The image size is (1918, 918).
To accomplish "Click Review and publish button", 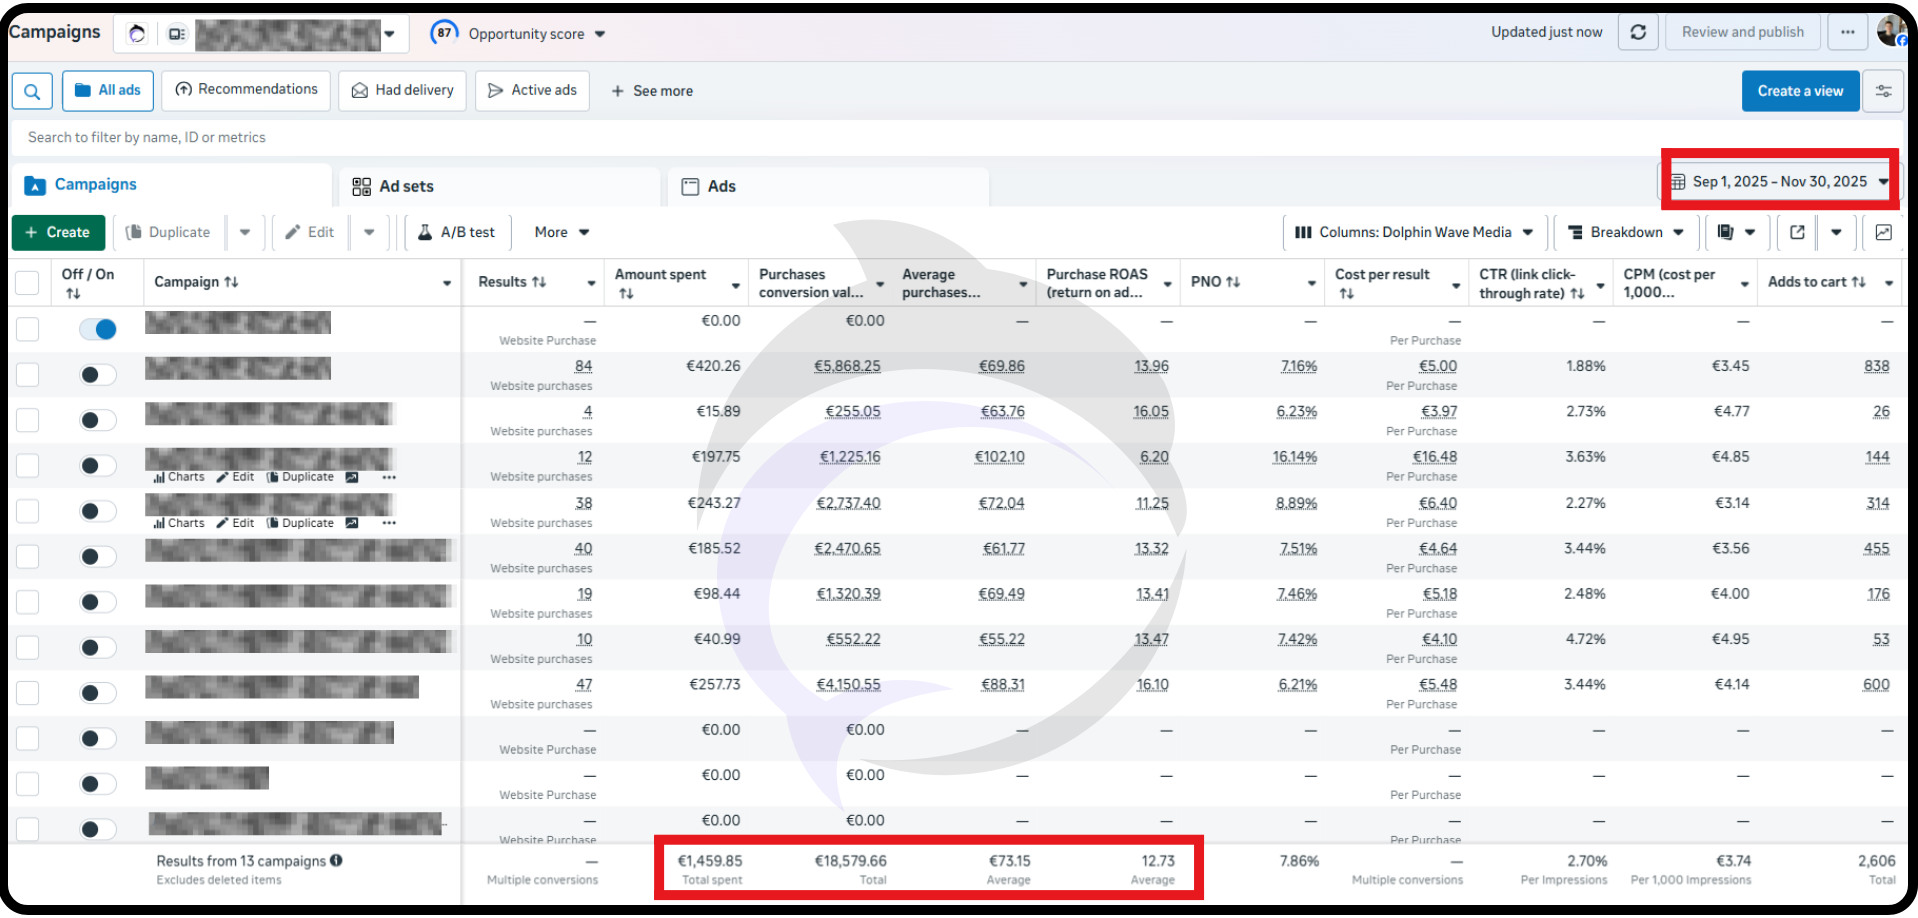I will (x=1743, y=32).
